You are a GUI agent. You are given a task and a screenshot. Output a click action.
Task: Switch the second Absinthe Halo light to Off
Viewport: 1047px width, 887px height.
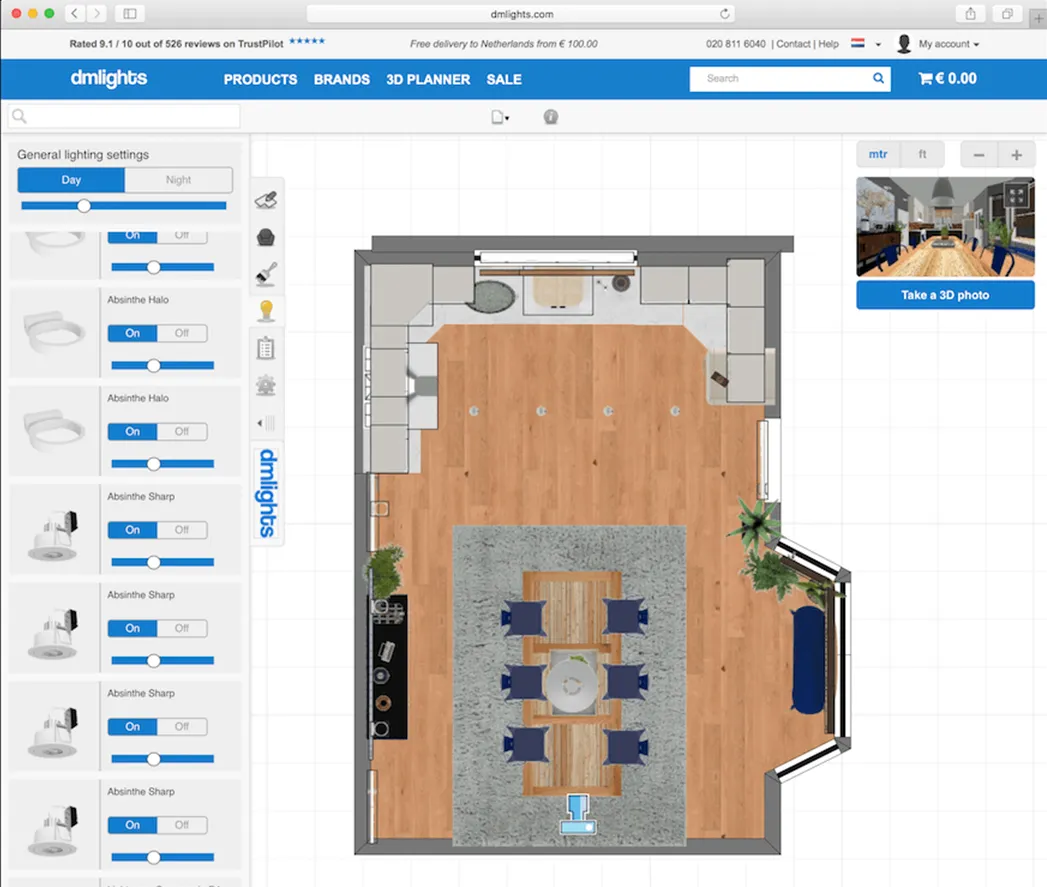tap(182, 431)
